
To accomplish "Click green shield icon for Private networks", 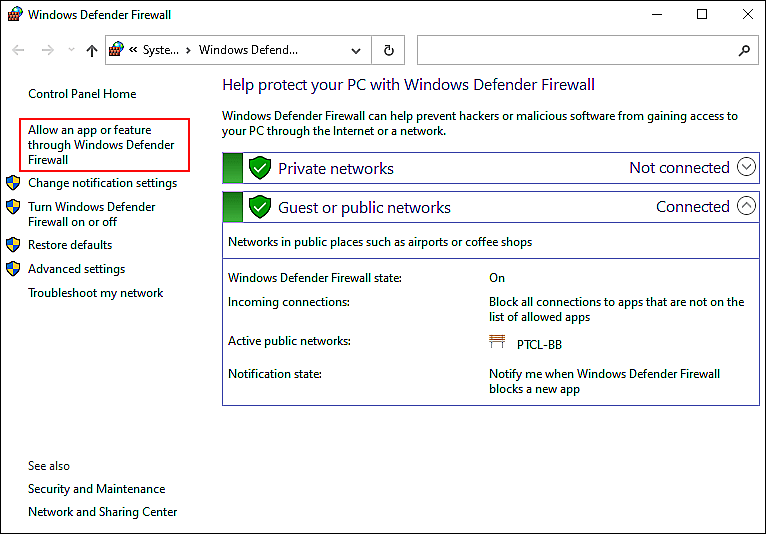I will (x=260, y=168).
